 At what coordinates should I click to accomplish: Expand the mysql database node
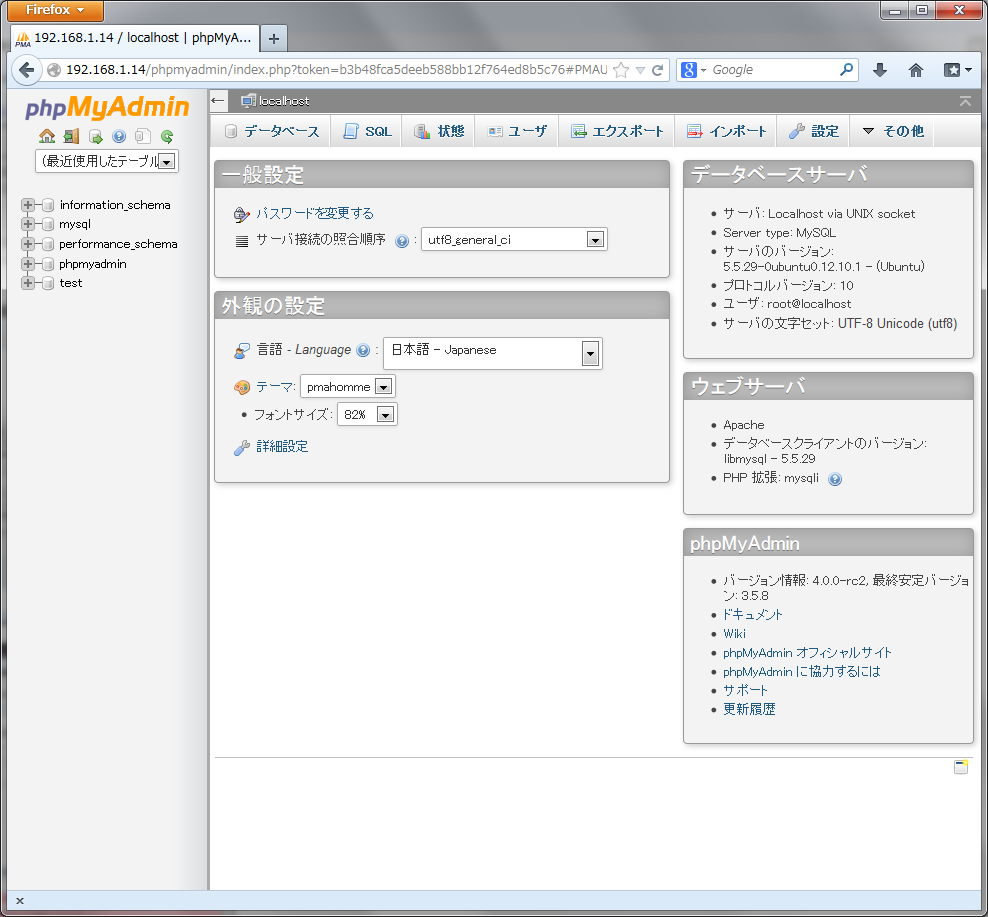(27, 224)
